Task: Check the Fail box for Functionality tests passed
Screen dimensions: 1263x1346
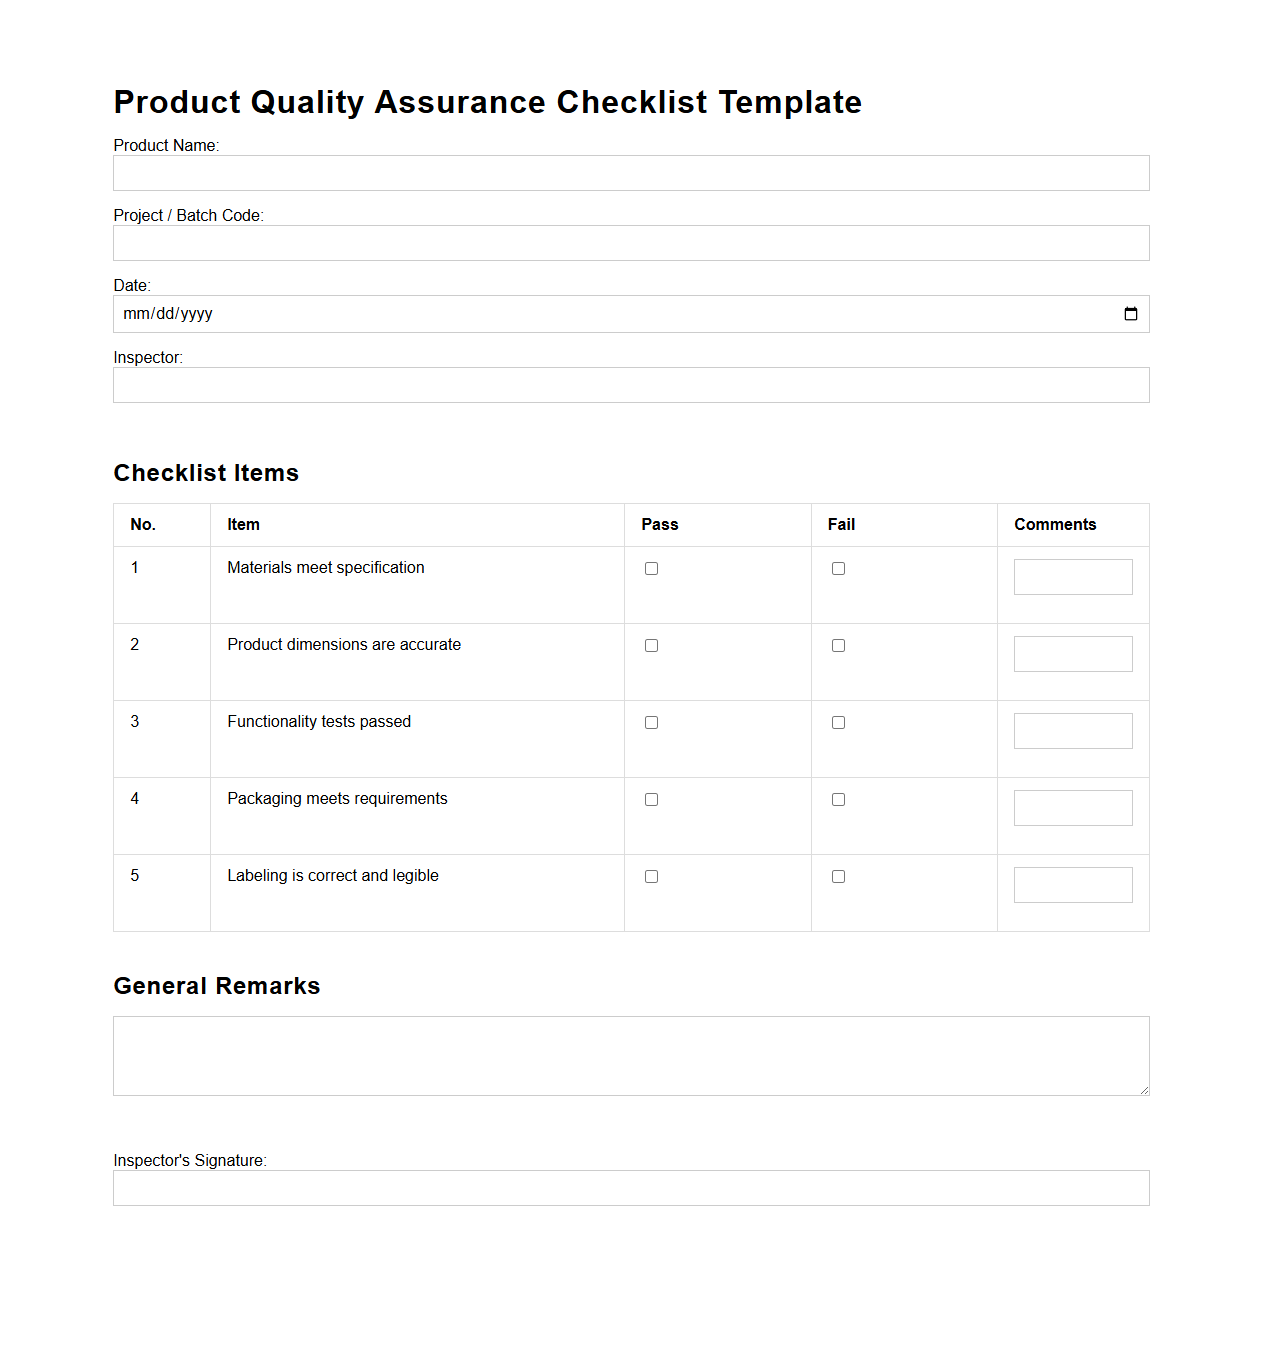Action: (838, 721)
